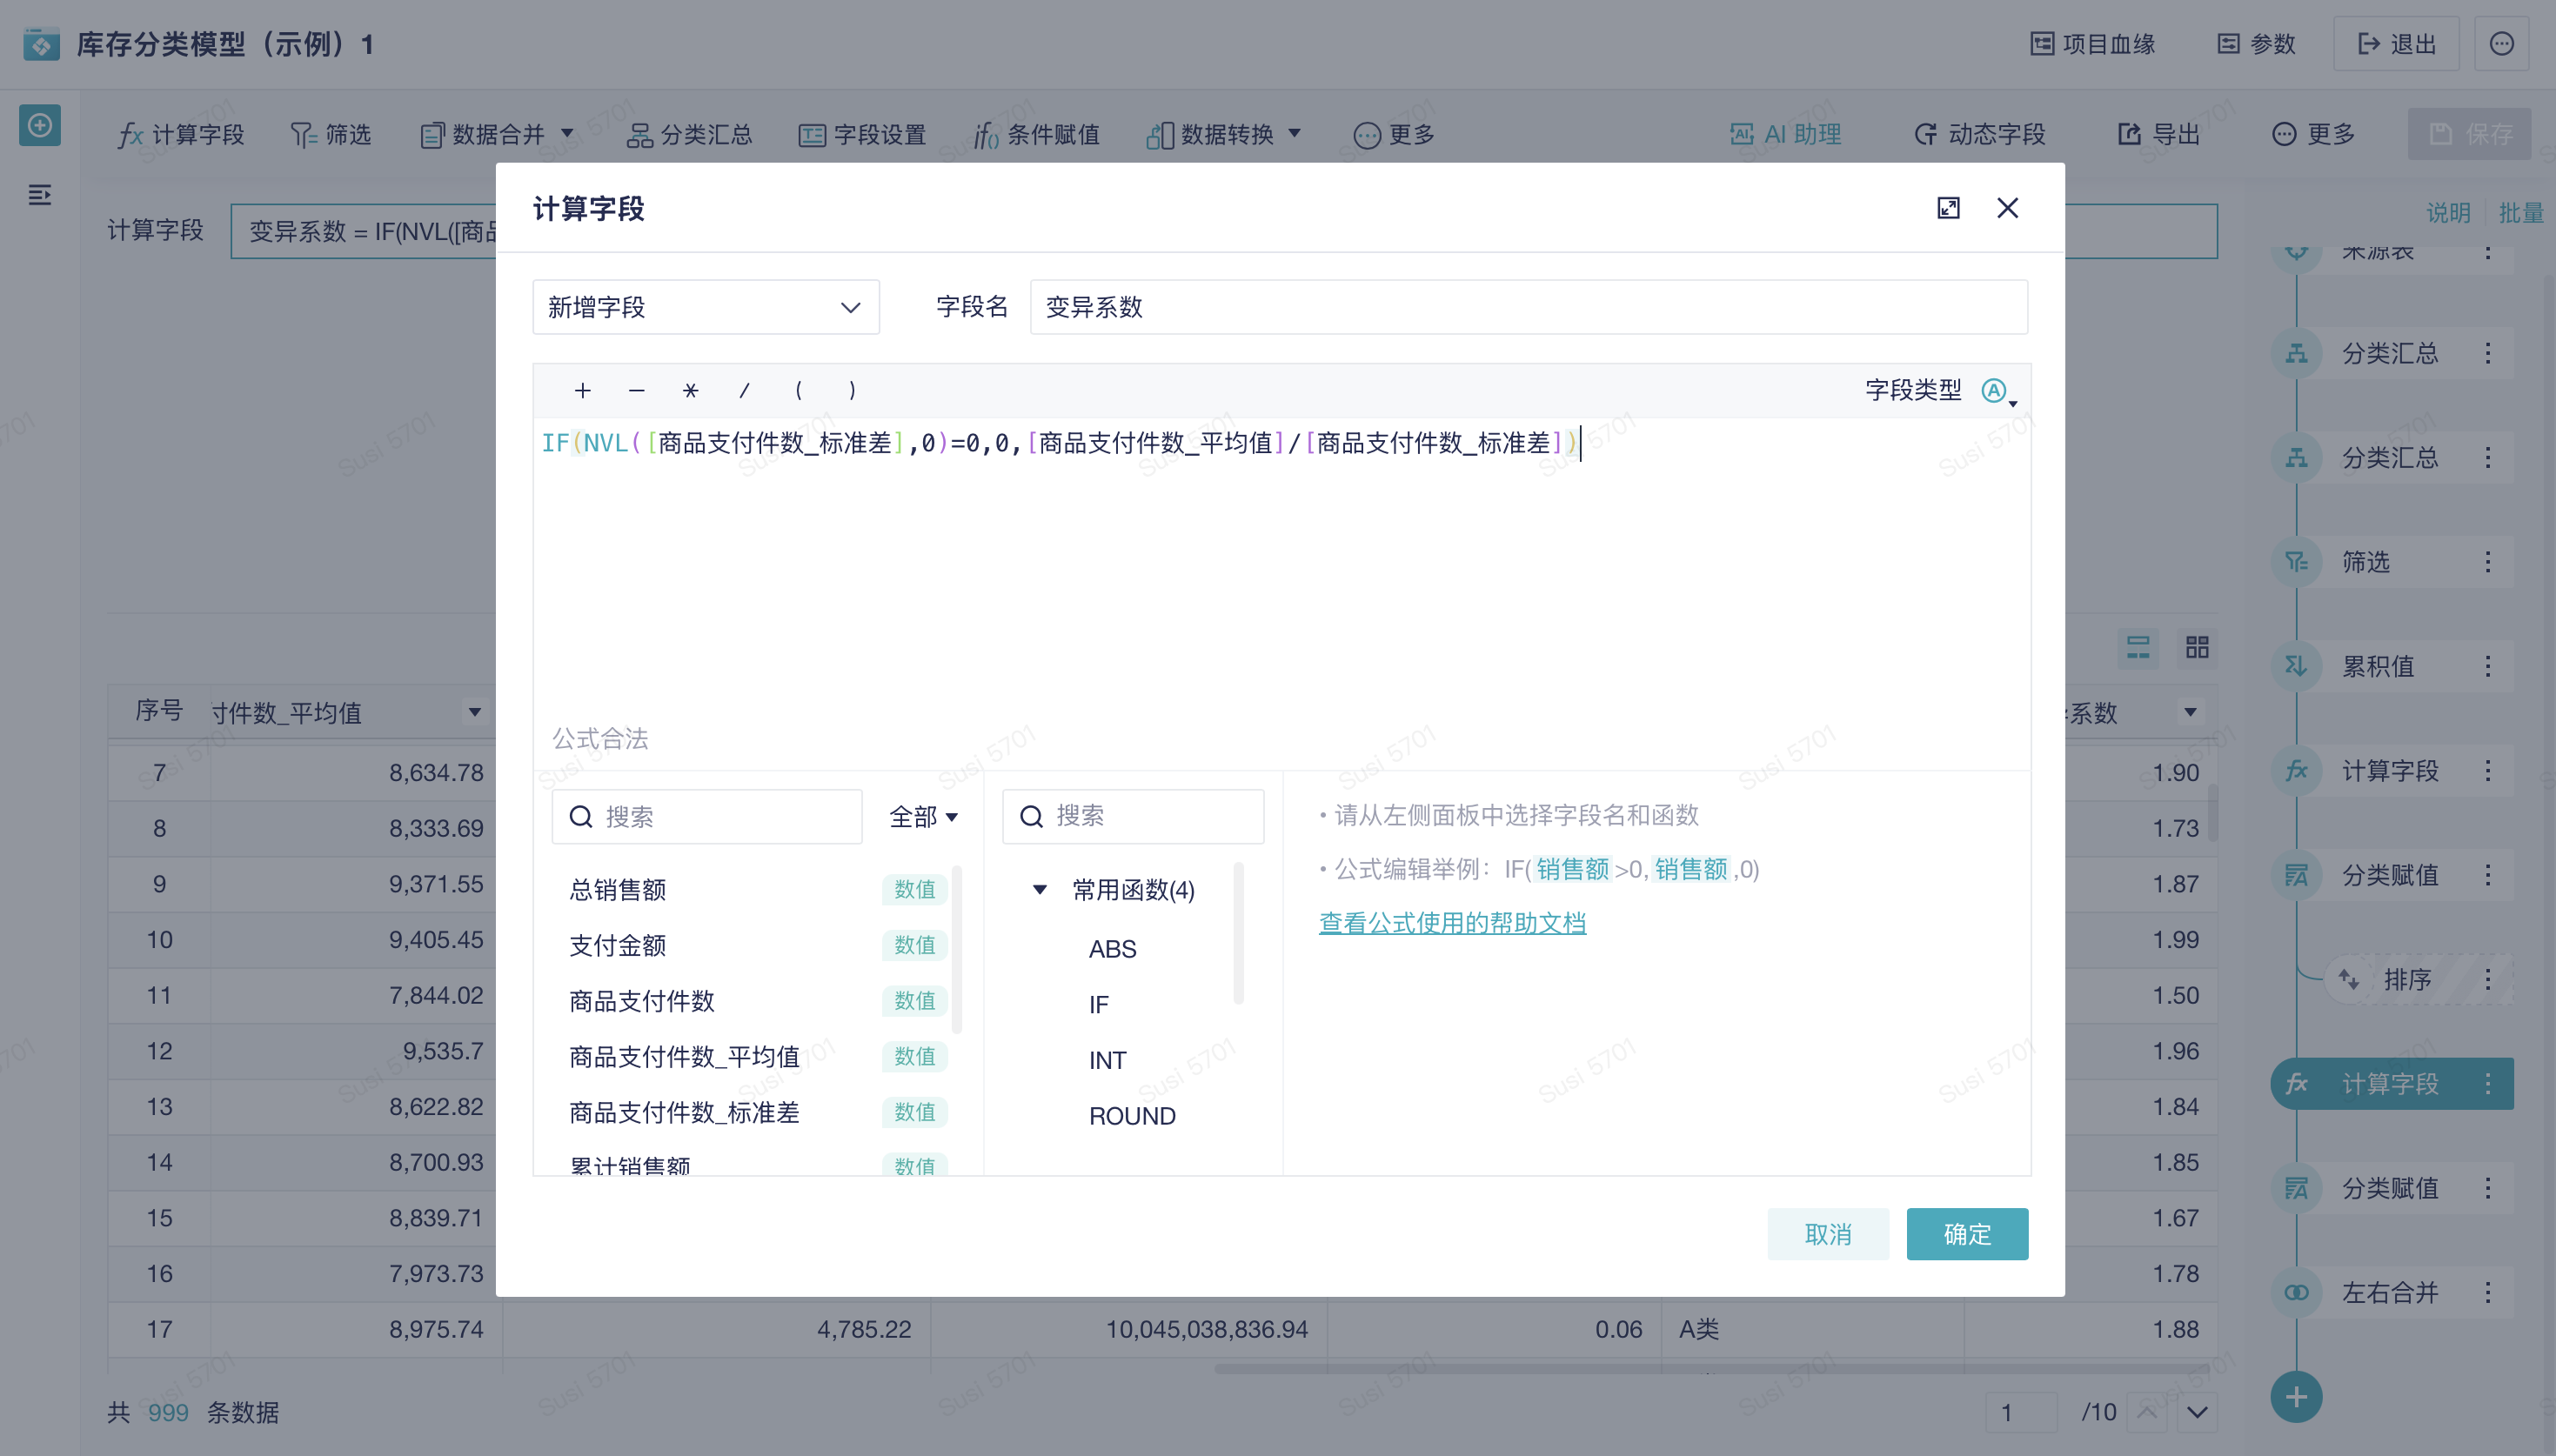The image size is (2556, 1456).
Task: Insert the plus operator symbol
Action: [x=583, y=391]
